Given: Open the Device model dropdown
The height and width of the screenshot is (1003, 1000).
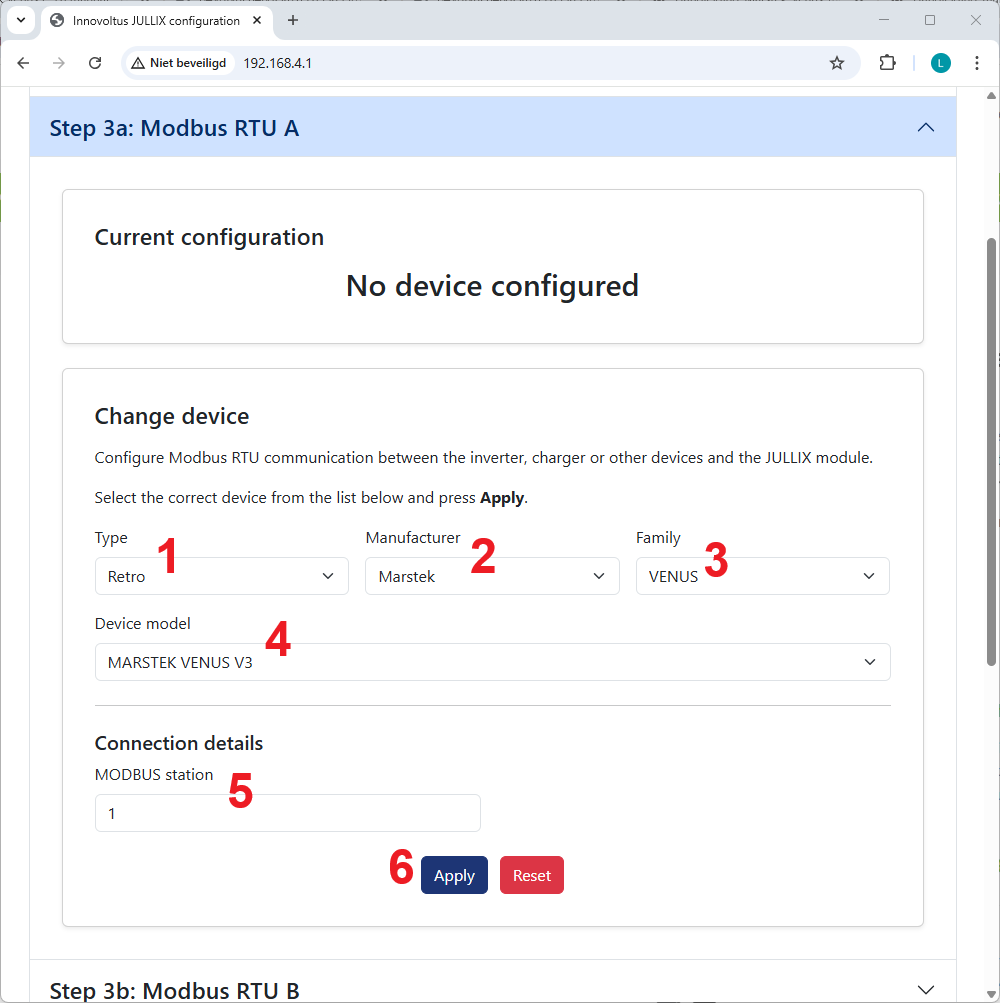Looking at the screenshot, I should (492, 662).
